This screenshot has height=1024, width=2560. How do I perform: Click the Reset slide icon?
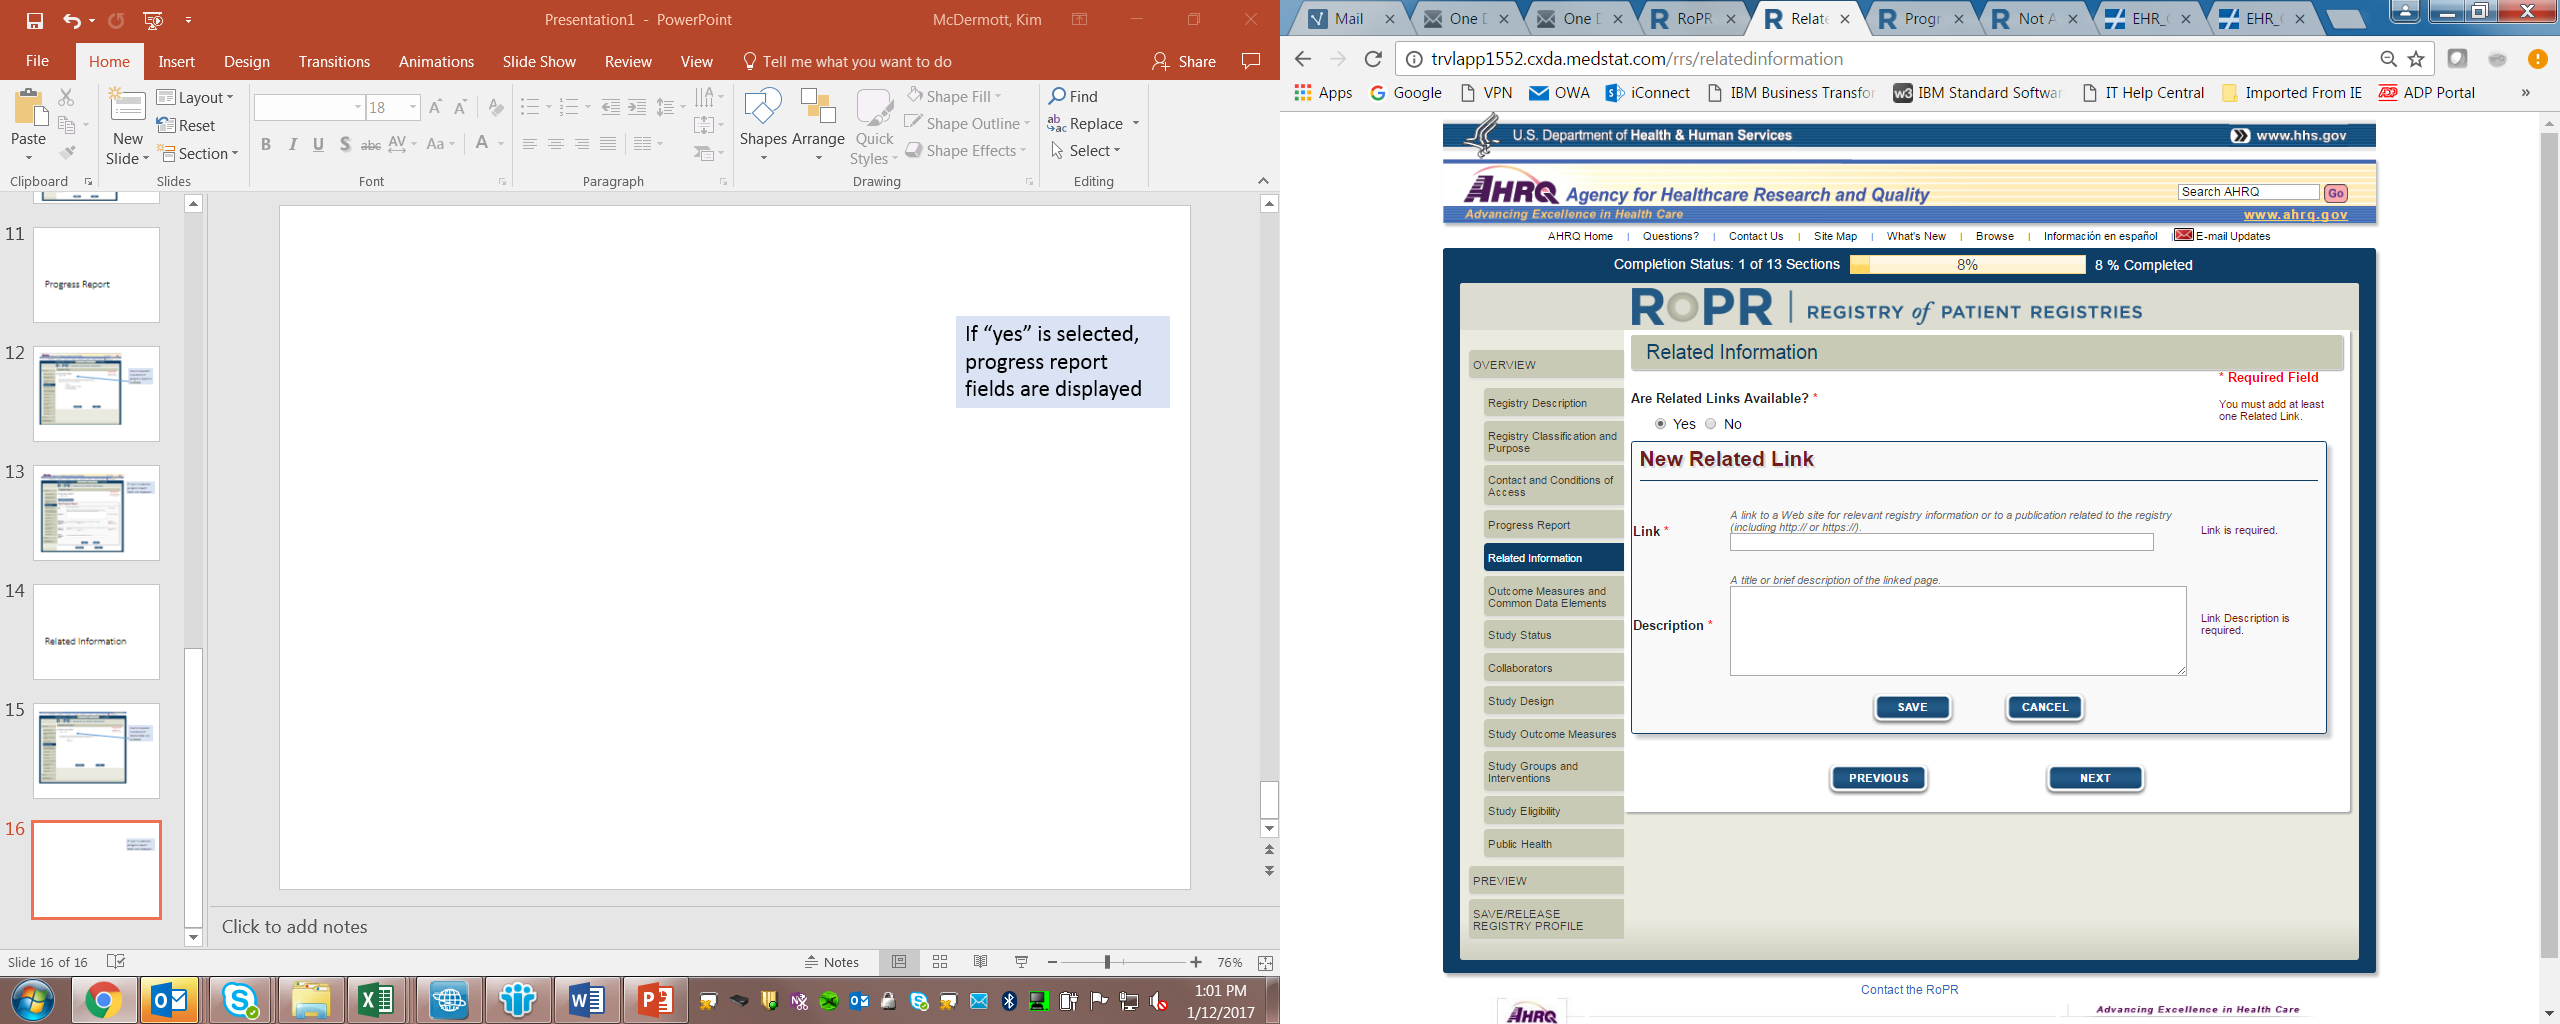[166, 125]
